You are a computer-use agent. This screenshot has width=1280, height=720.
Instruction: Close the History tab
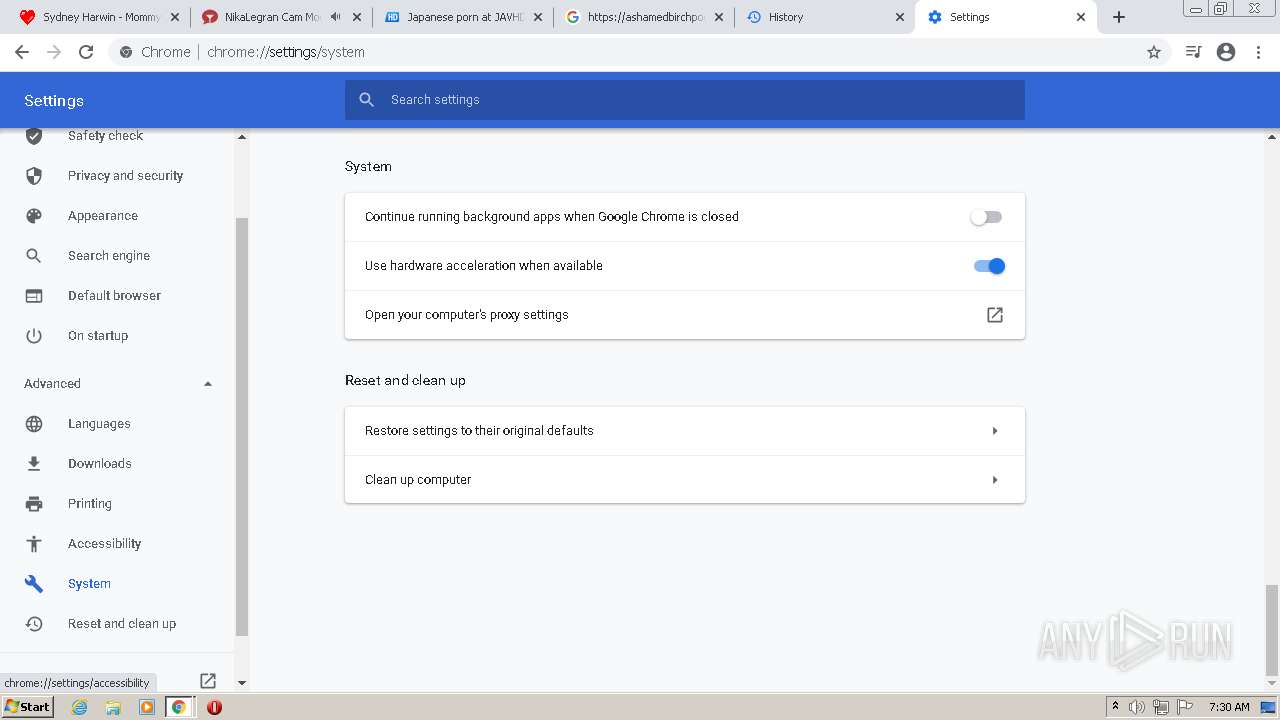900,17
